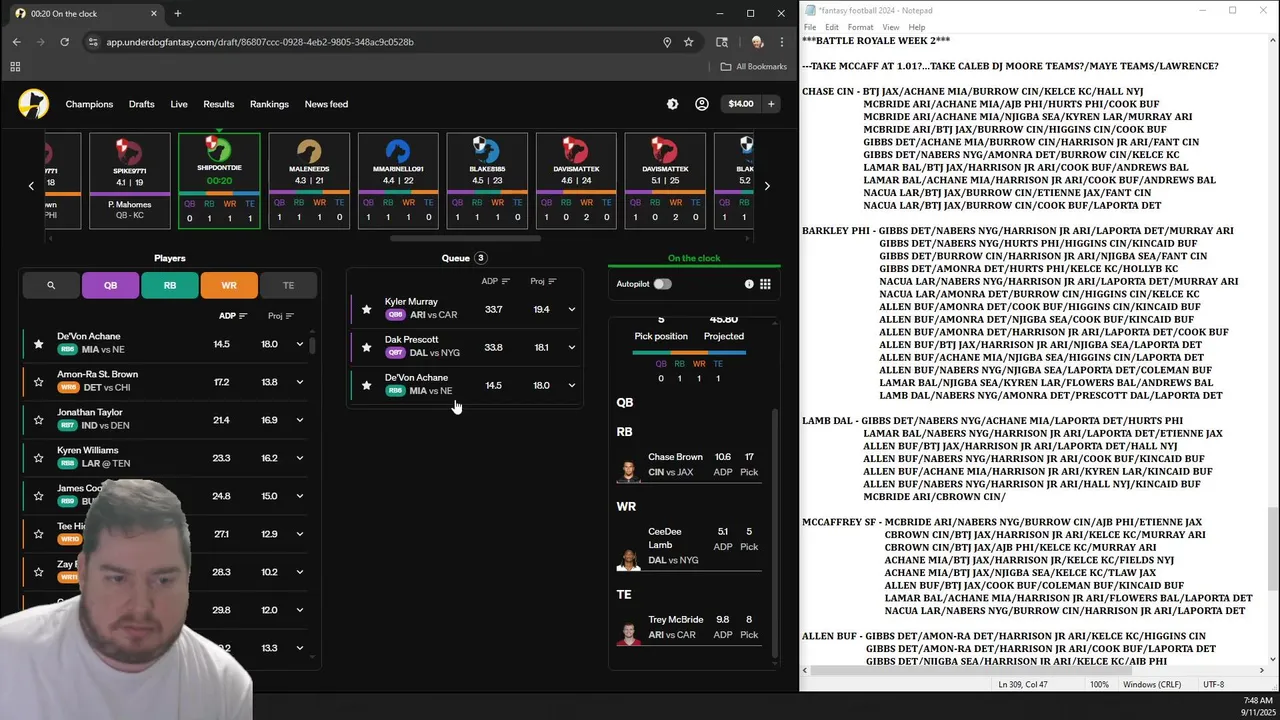This screenshot has height=720, width=1280.
Task: Star De'Von Achane in the players list
Action: click(39, 344)
